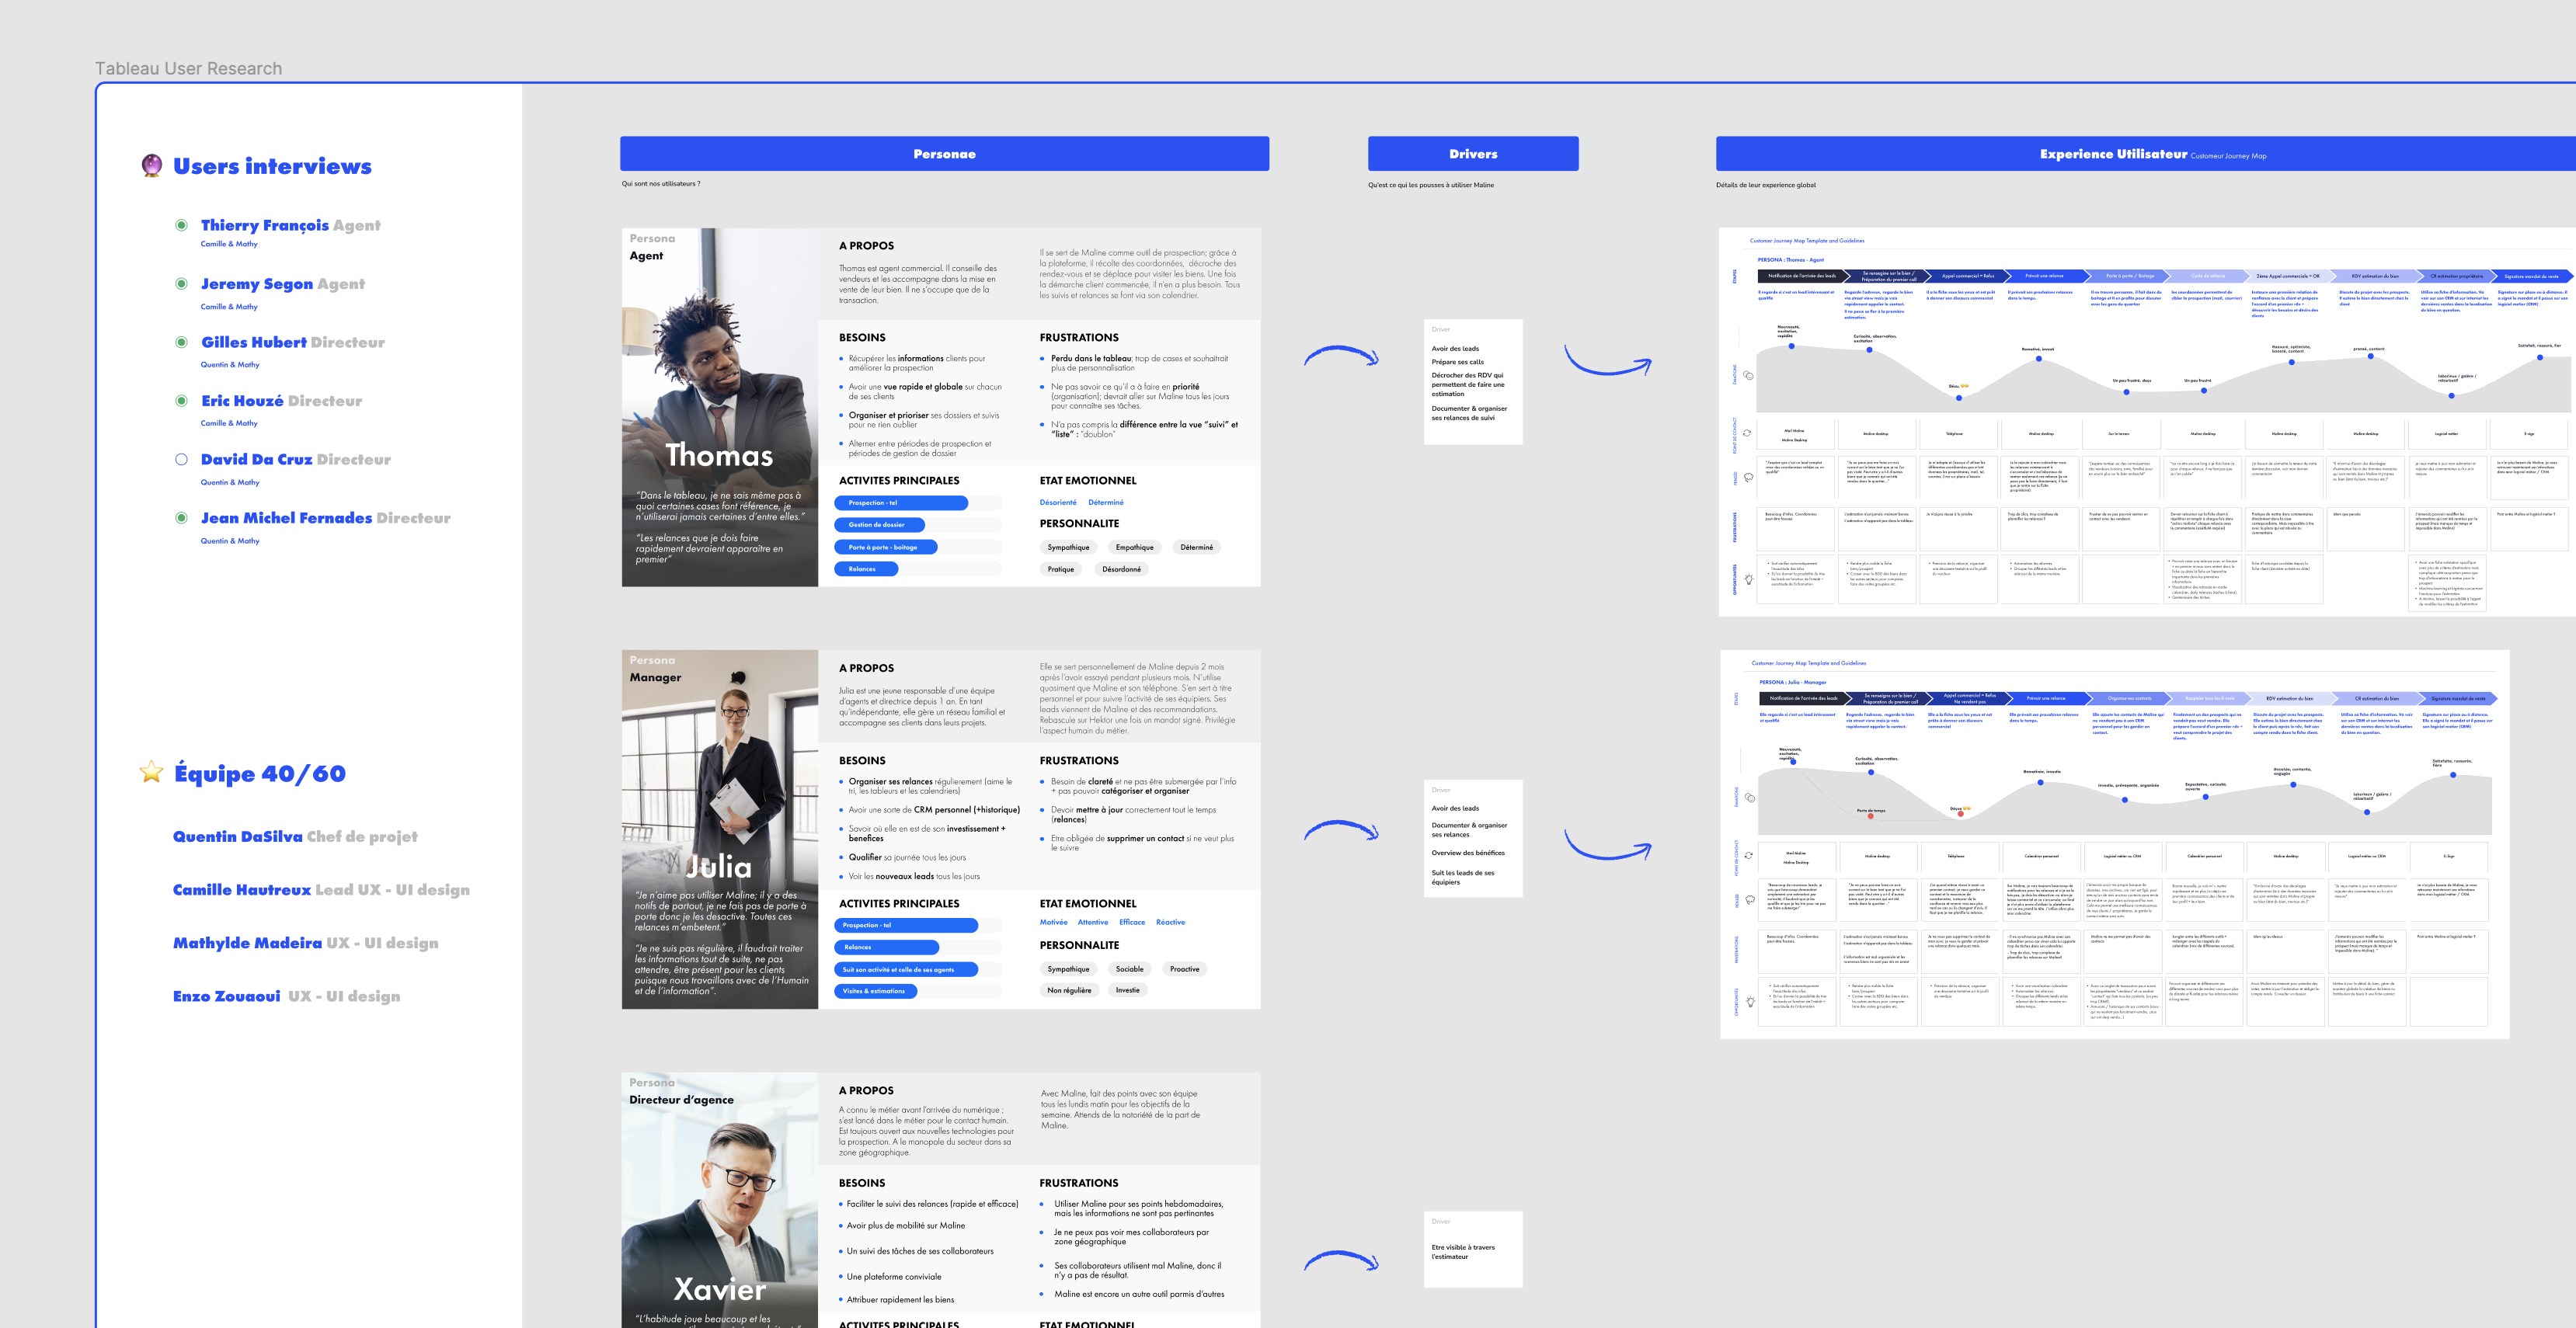Select the filled circle next to Eric Houzé
This screenshot has height=1328, width=2576.
181,401
